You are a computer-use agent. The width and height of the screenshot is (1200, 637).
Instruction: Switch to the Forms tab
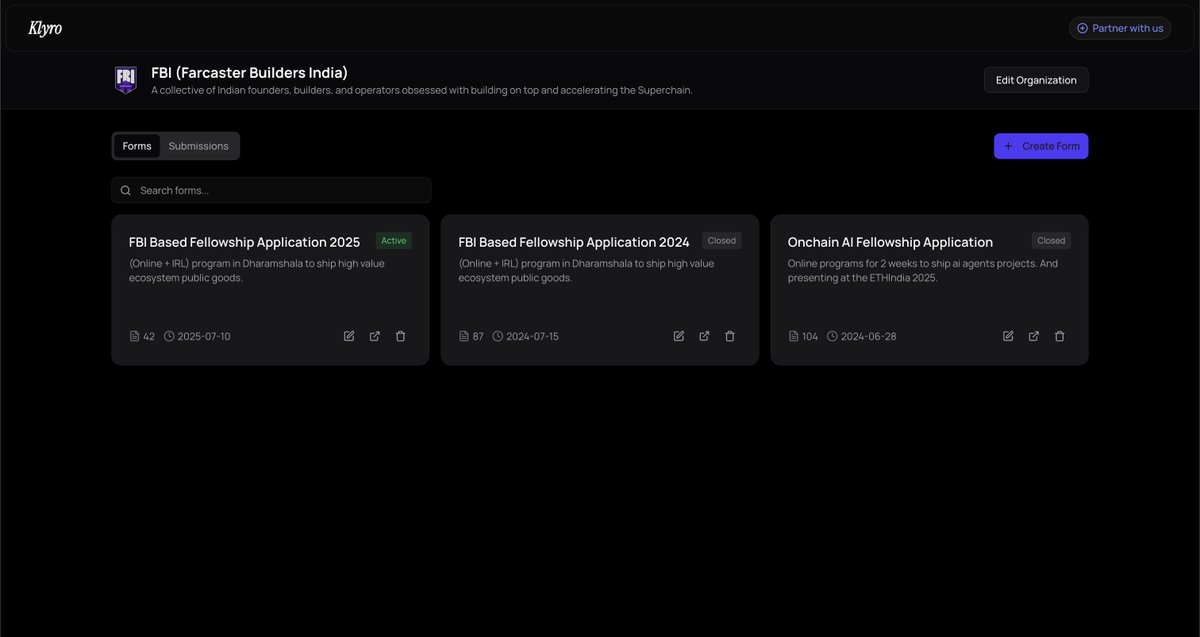137,146
